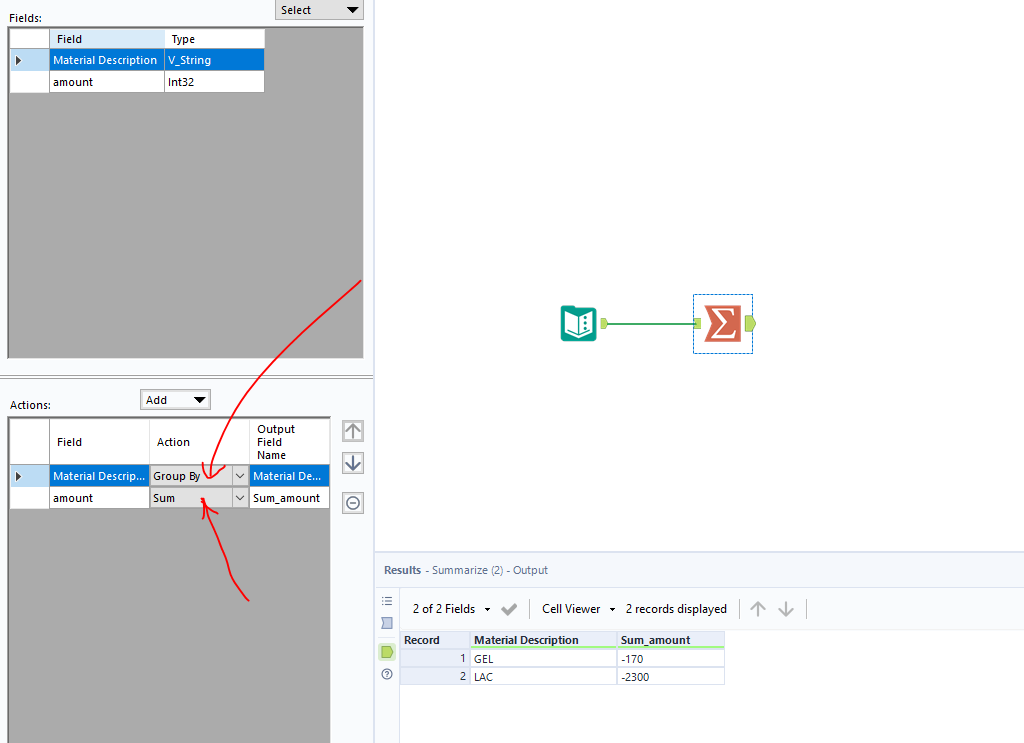This screenshot has height=743, width=1024.
Task: Move selected action up with the up arrow
Action: point(352,430)
